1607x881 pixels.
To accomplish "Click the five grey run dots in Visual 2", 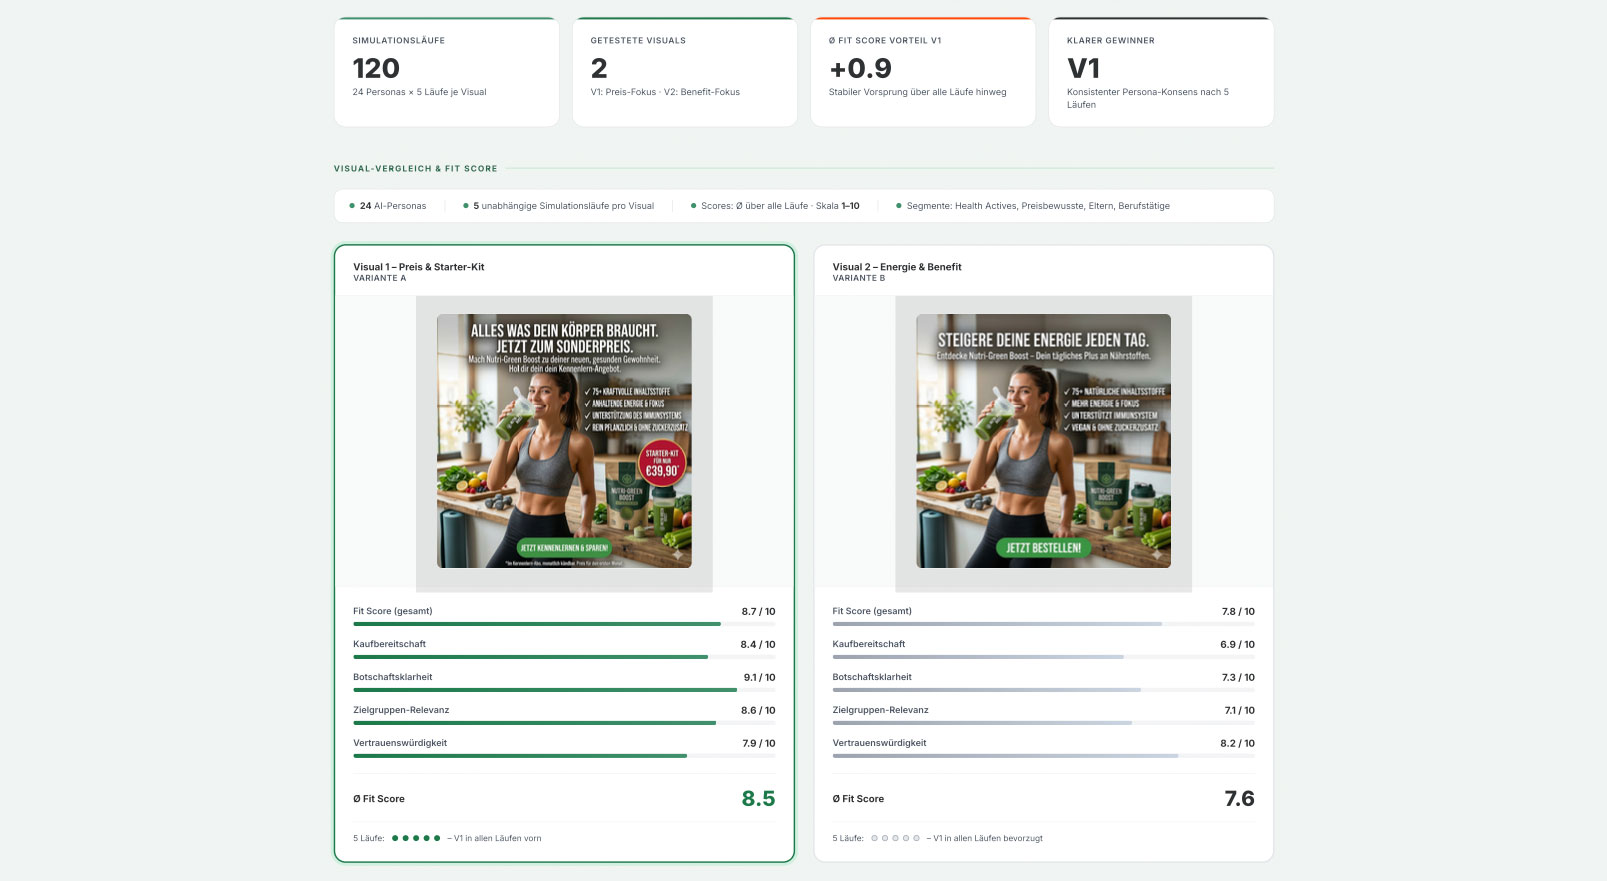I will (x=895, y=838).
